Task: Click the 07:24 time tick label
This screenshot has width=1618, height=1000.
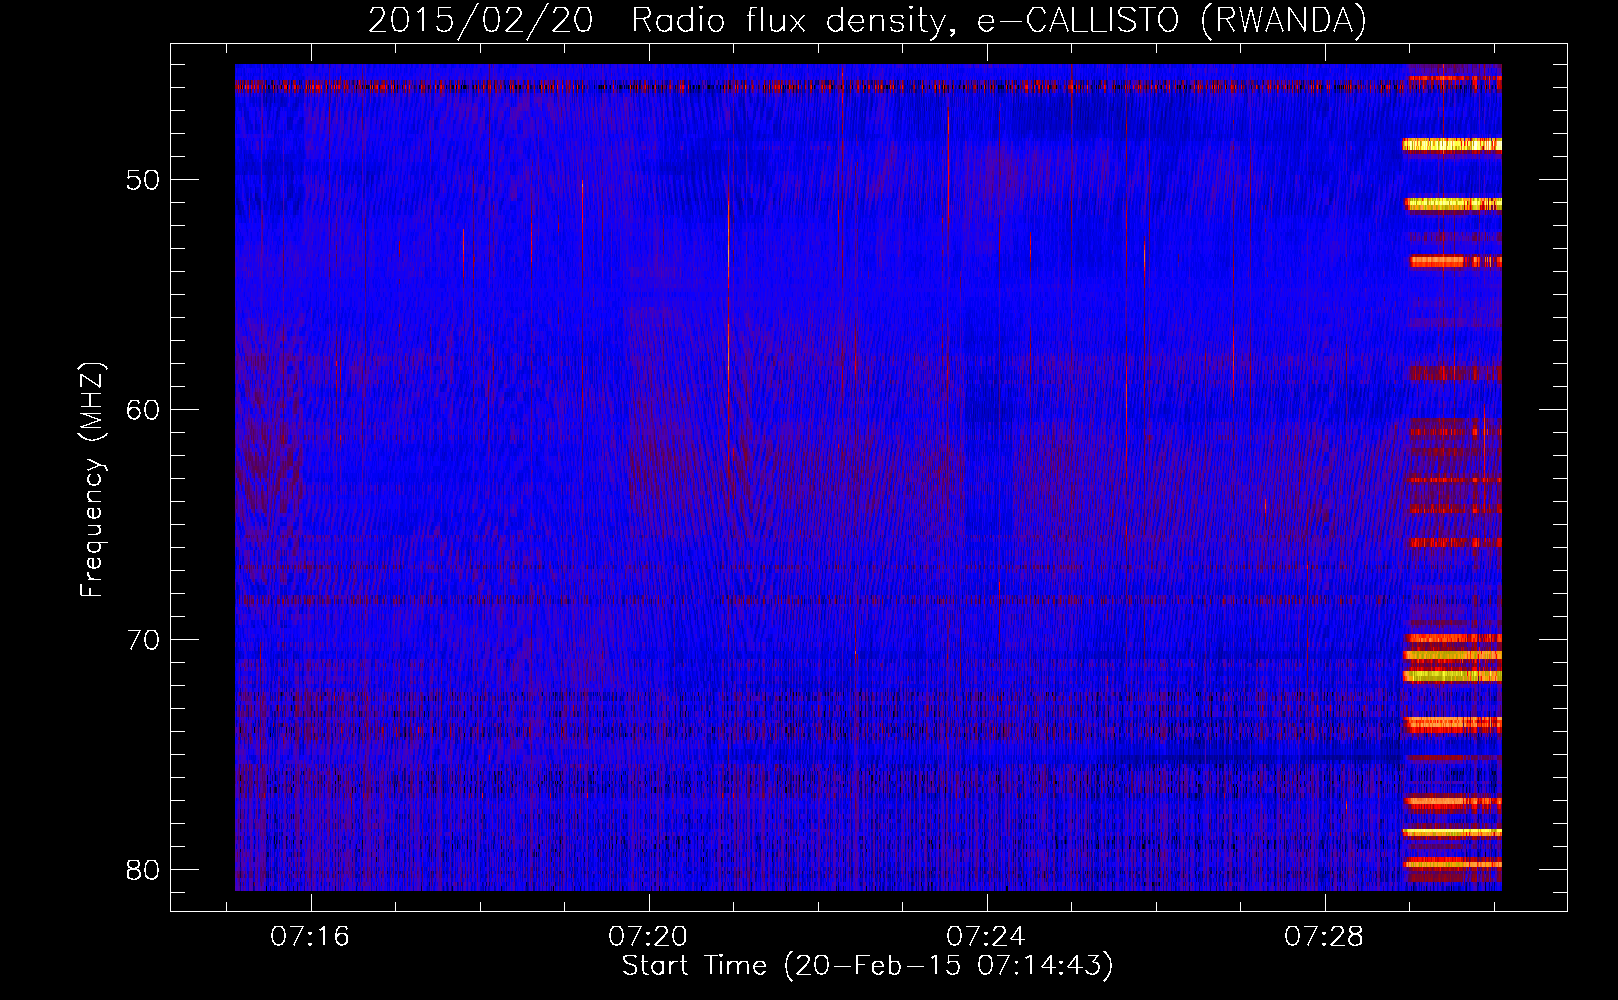Action: tap(986, 936)
